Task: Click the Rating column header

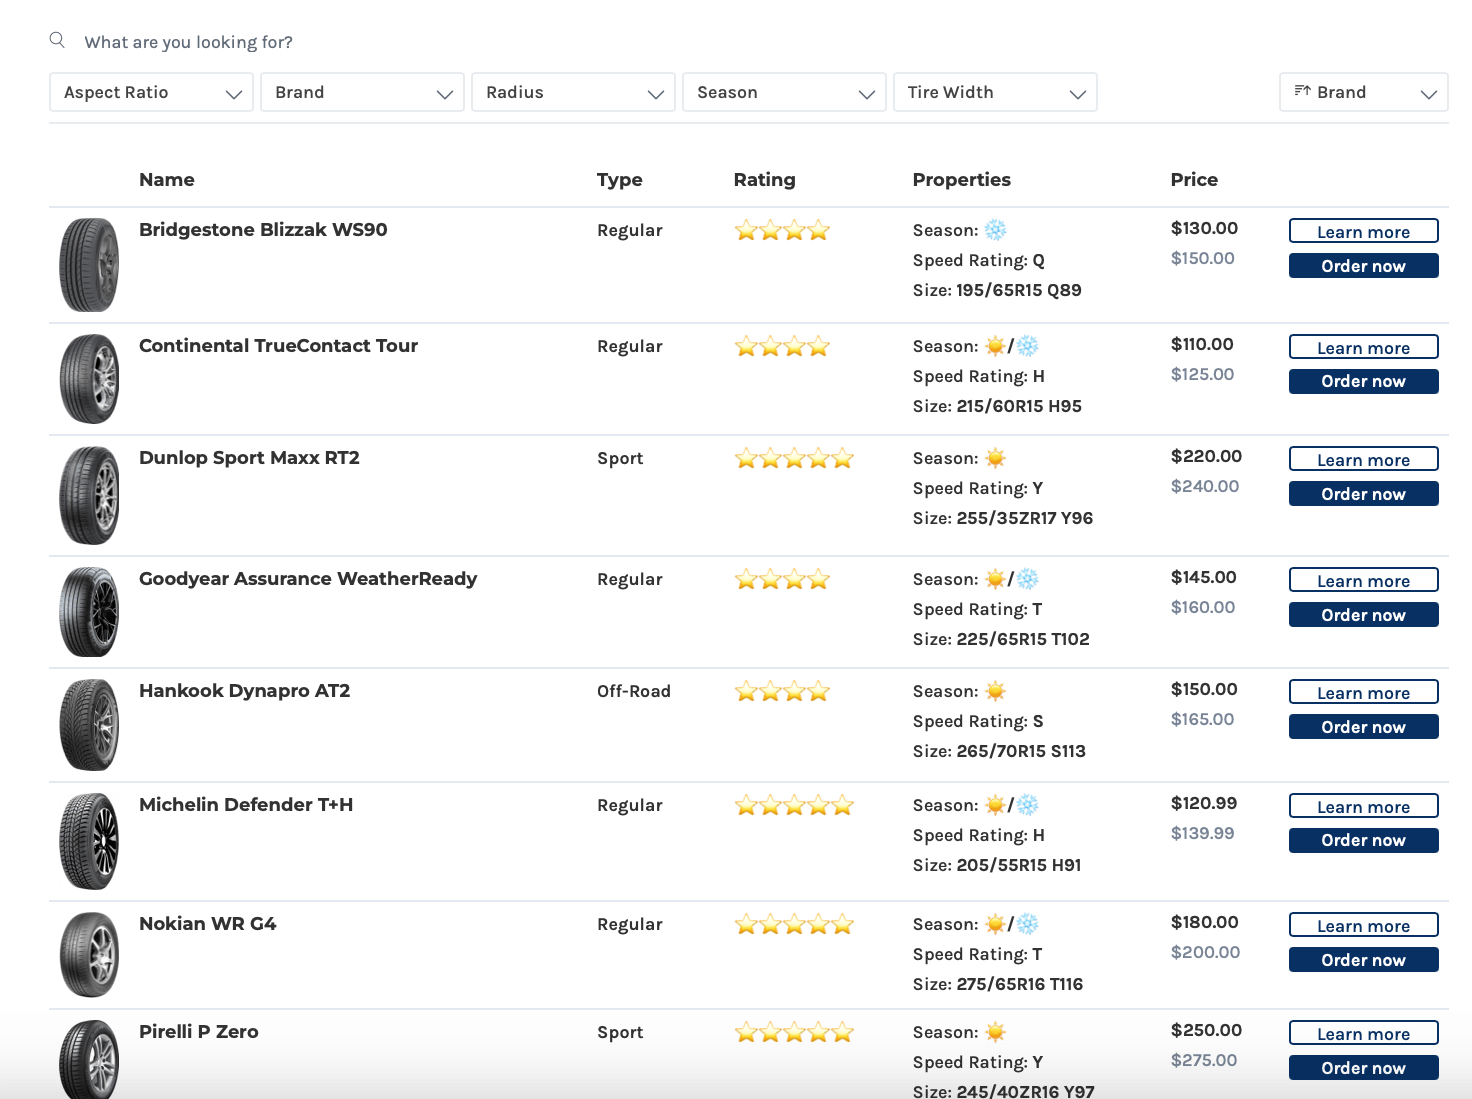Action: click(x=764, y=179)
